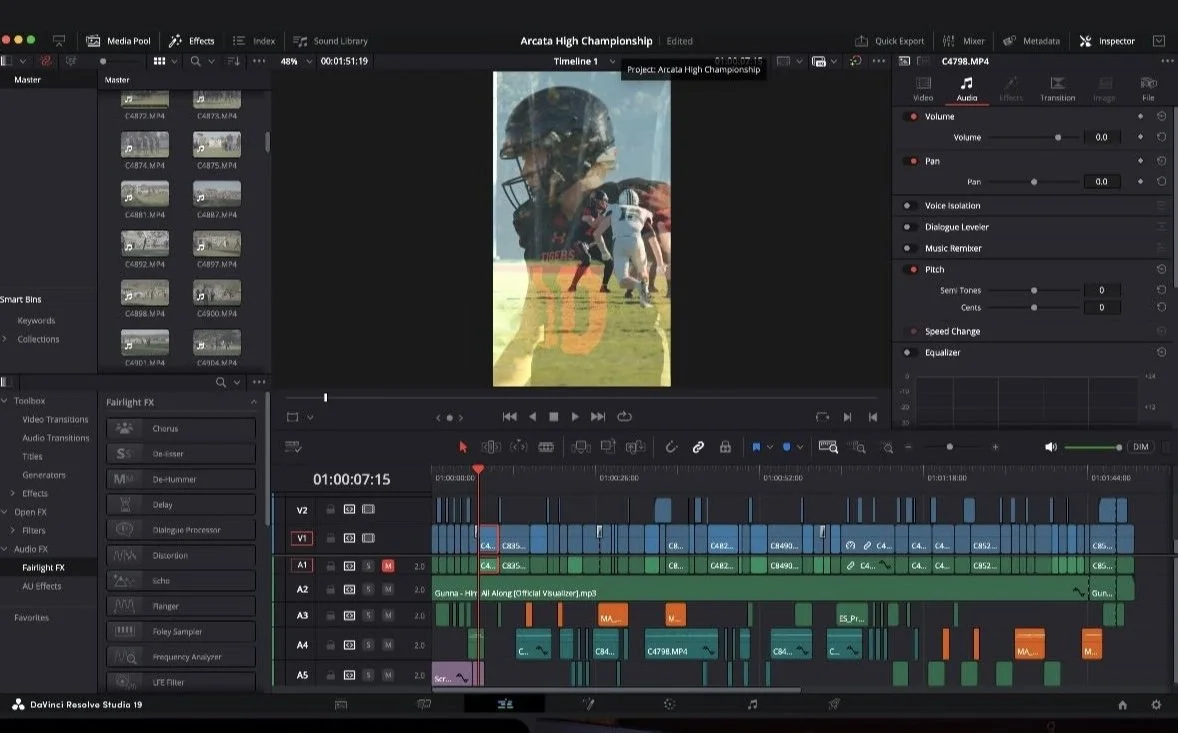The height and width of the screenshot is (733, 1178).
Task: Switch to the Color page icon
Action: (669, 704)
